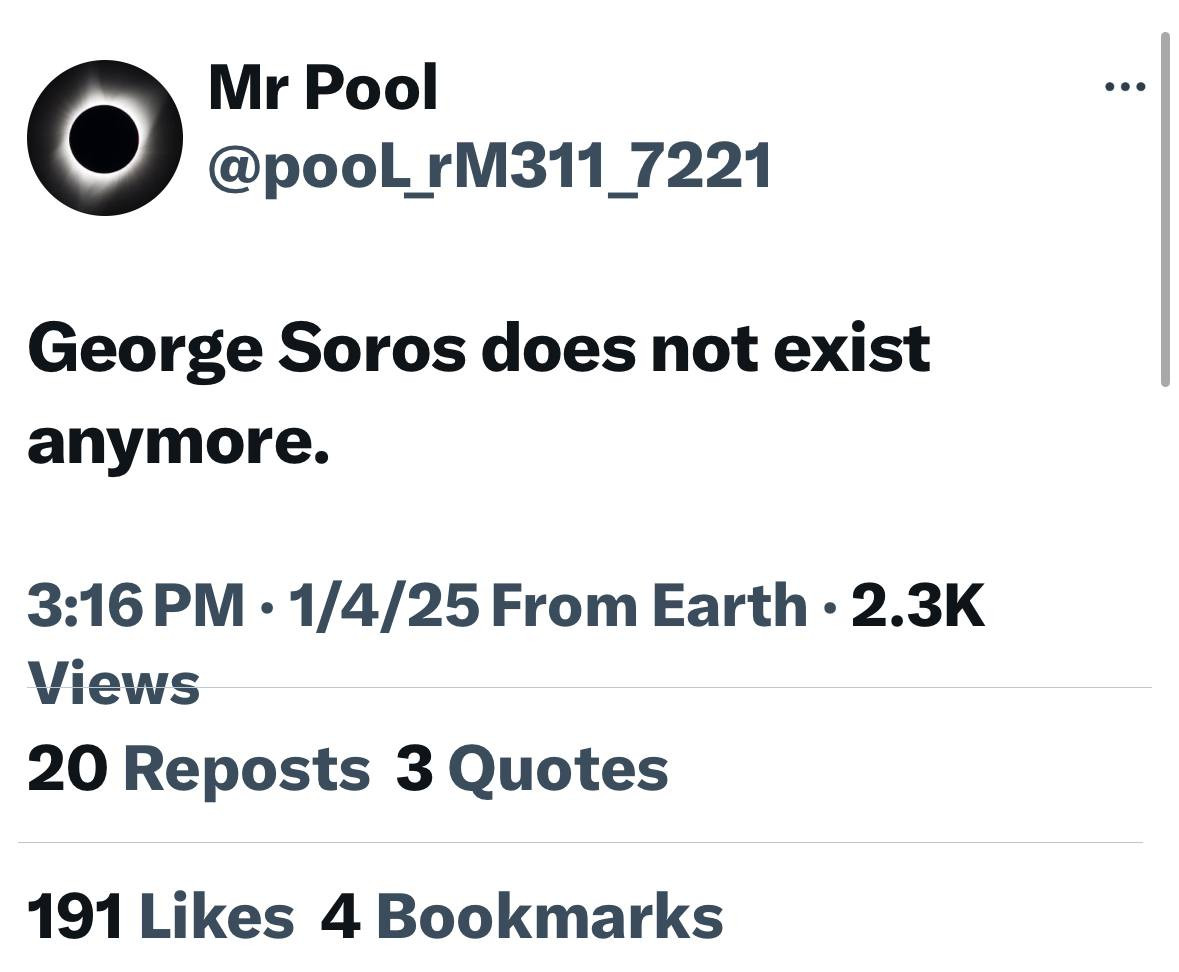Click the 1/4/25 post date
The width and height of the screenshot is (1179, 972).
point(383,606)
